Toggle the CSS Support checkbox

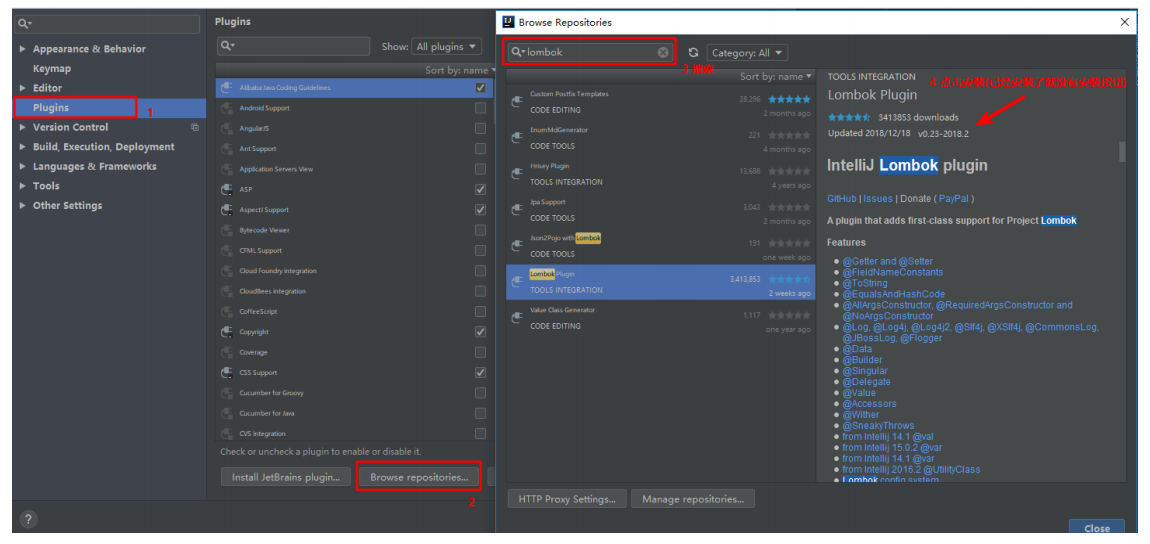480,372
